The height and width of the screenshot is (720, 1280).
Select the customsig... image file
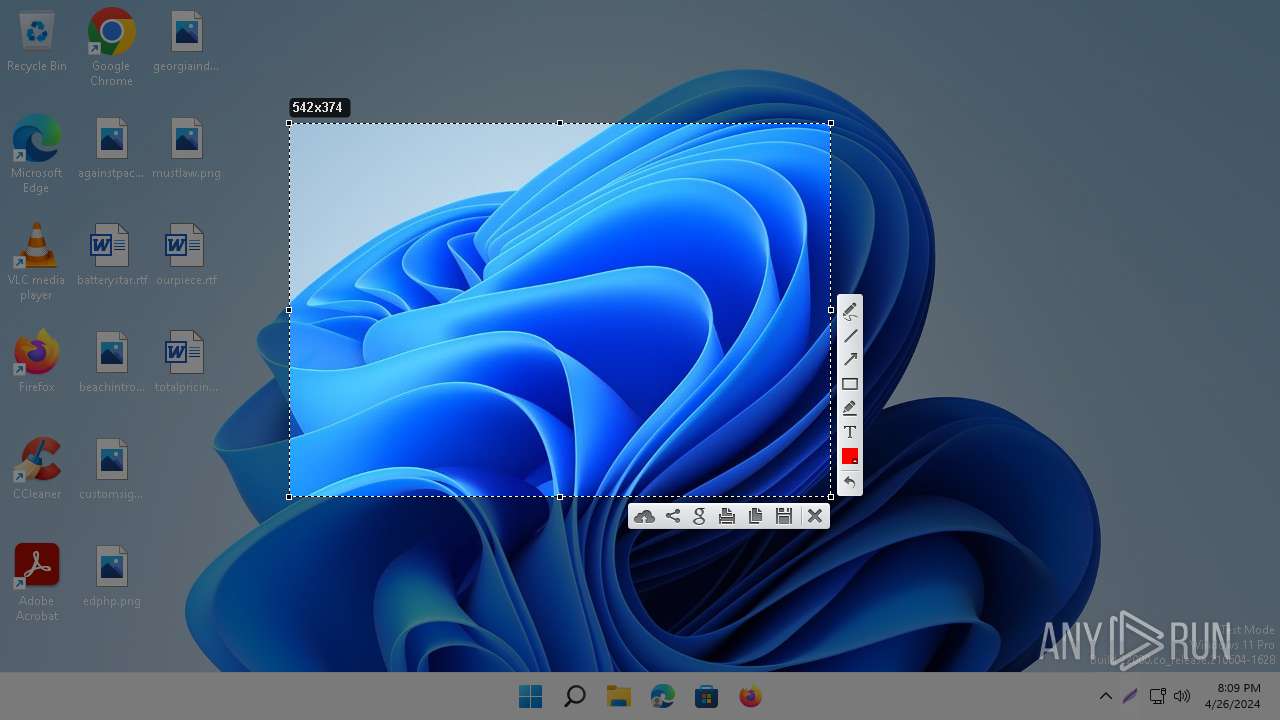[112, 469]
